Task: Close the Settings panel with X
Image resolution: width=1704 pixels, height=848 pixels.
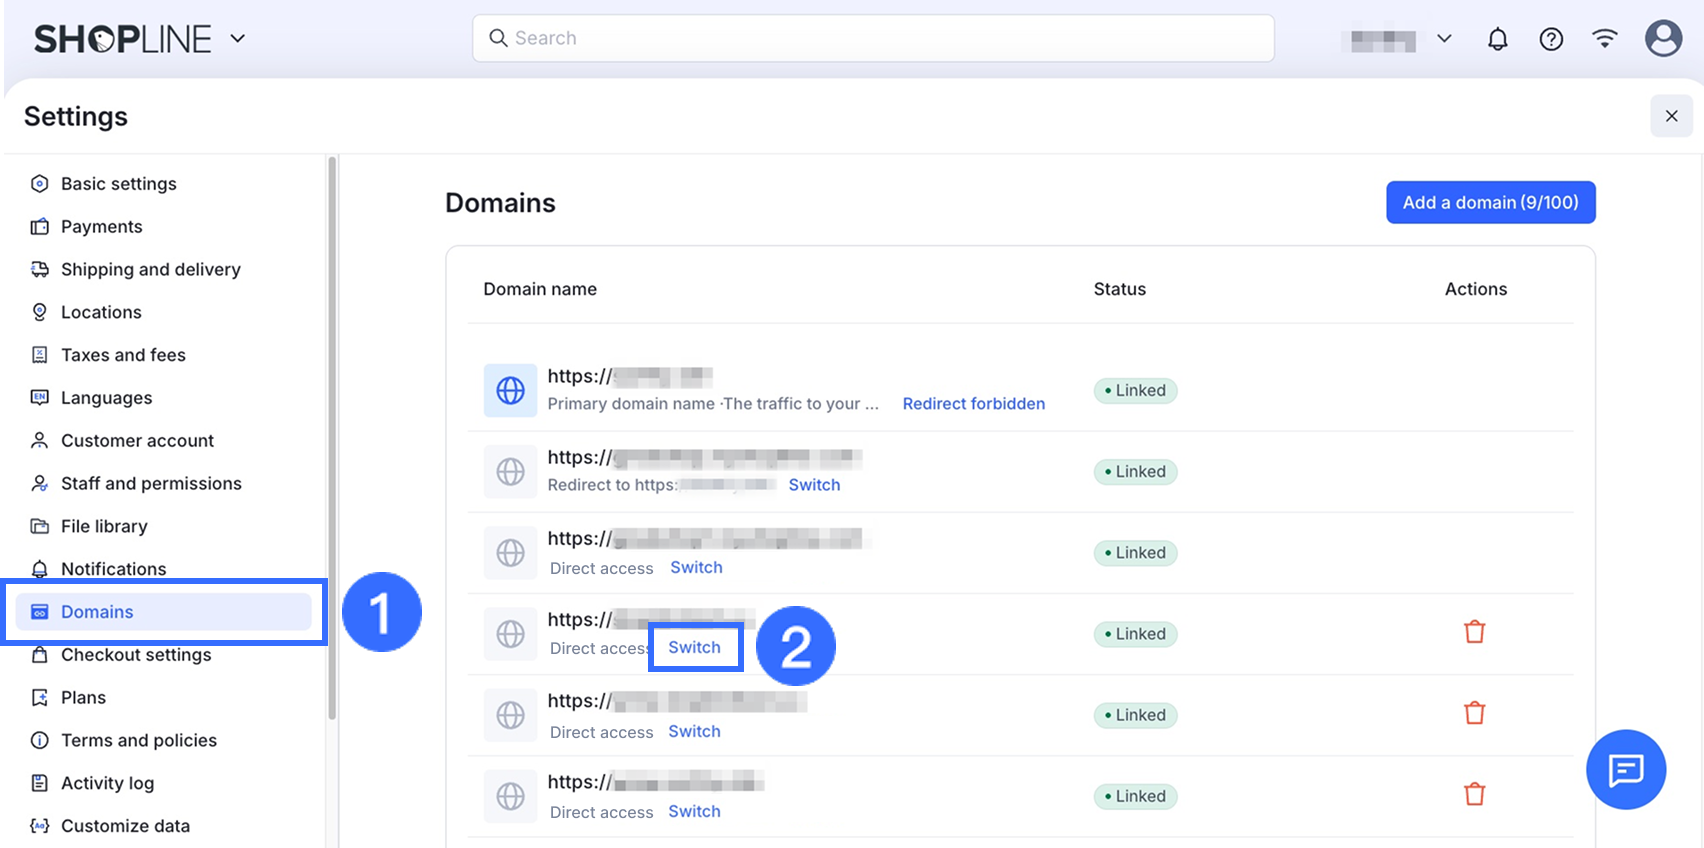Action: tap(1671, 116)
